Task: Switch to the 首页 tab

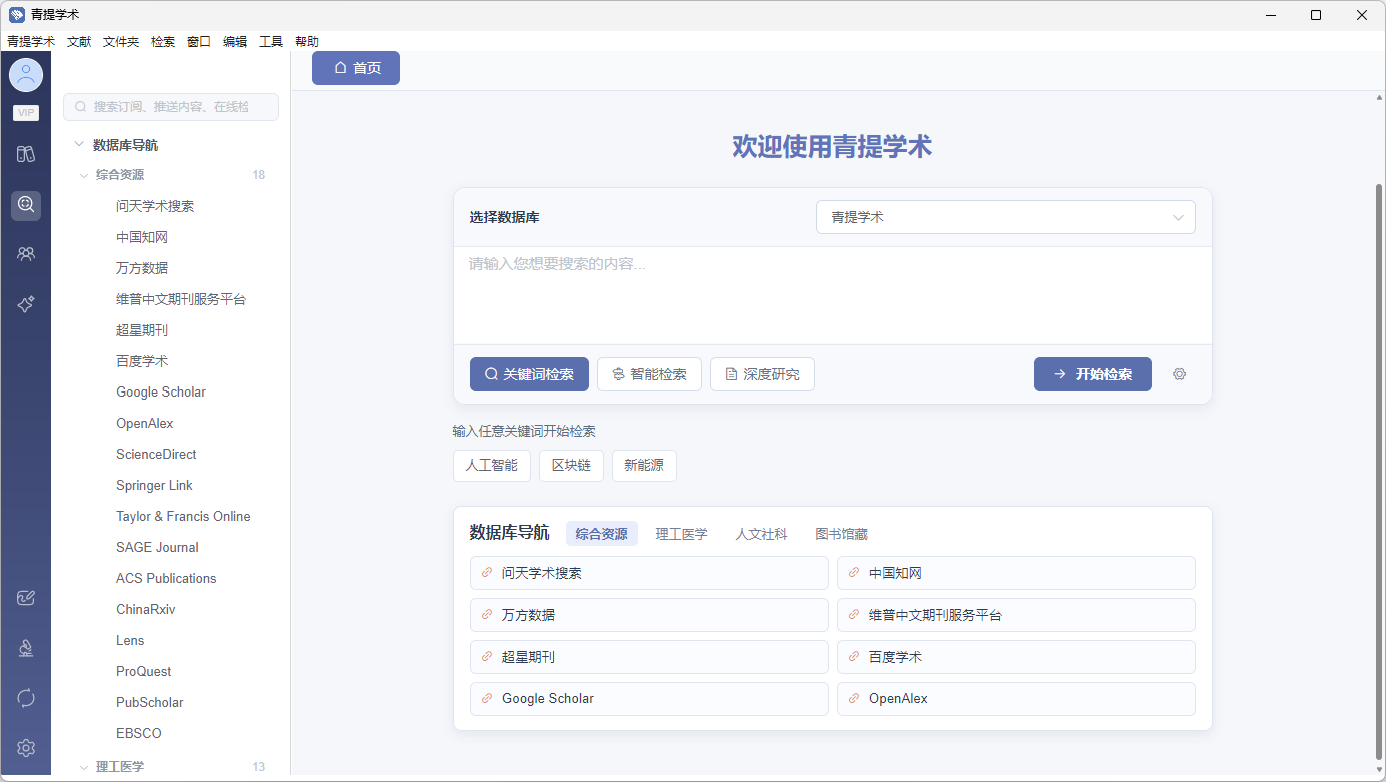Action: click(x=356, y=68)
